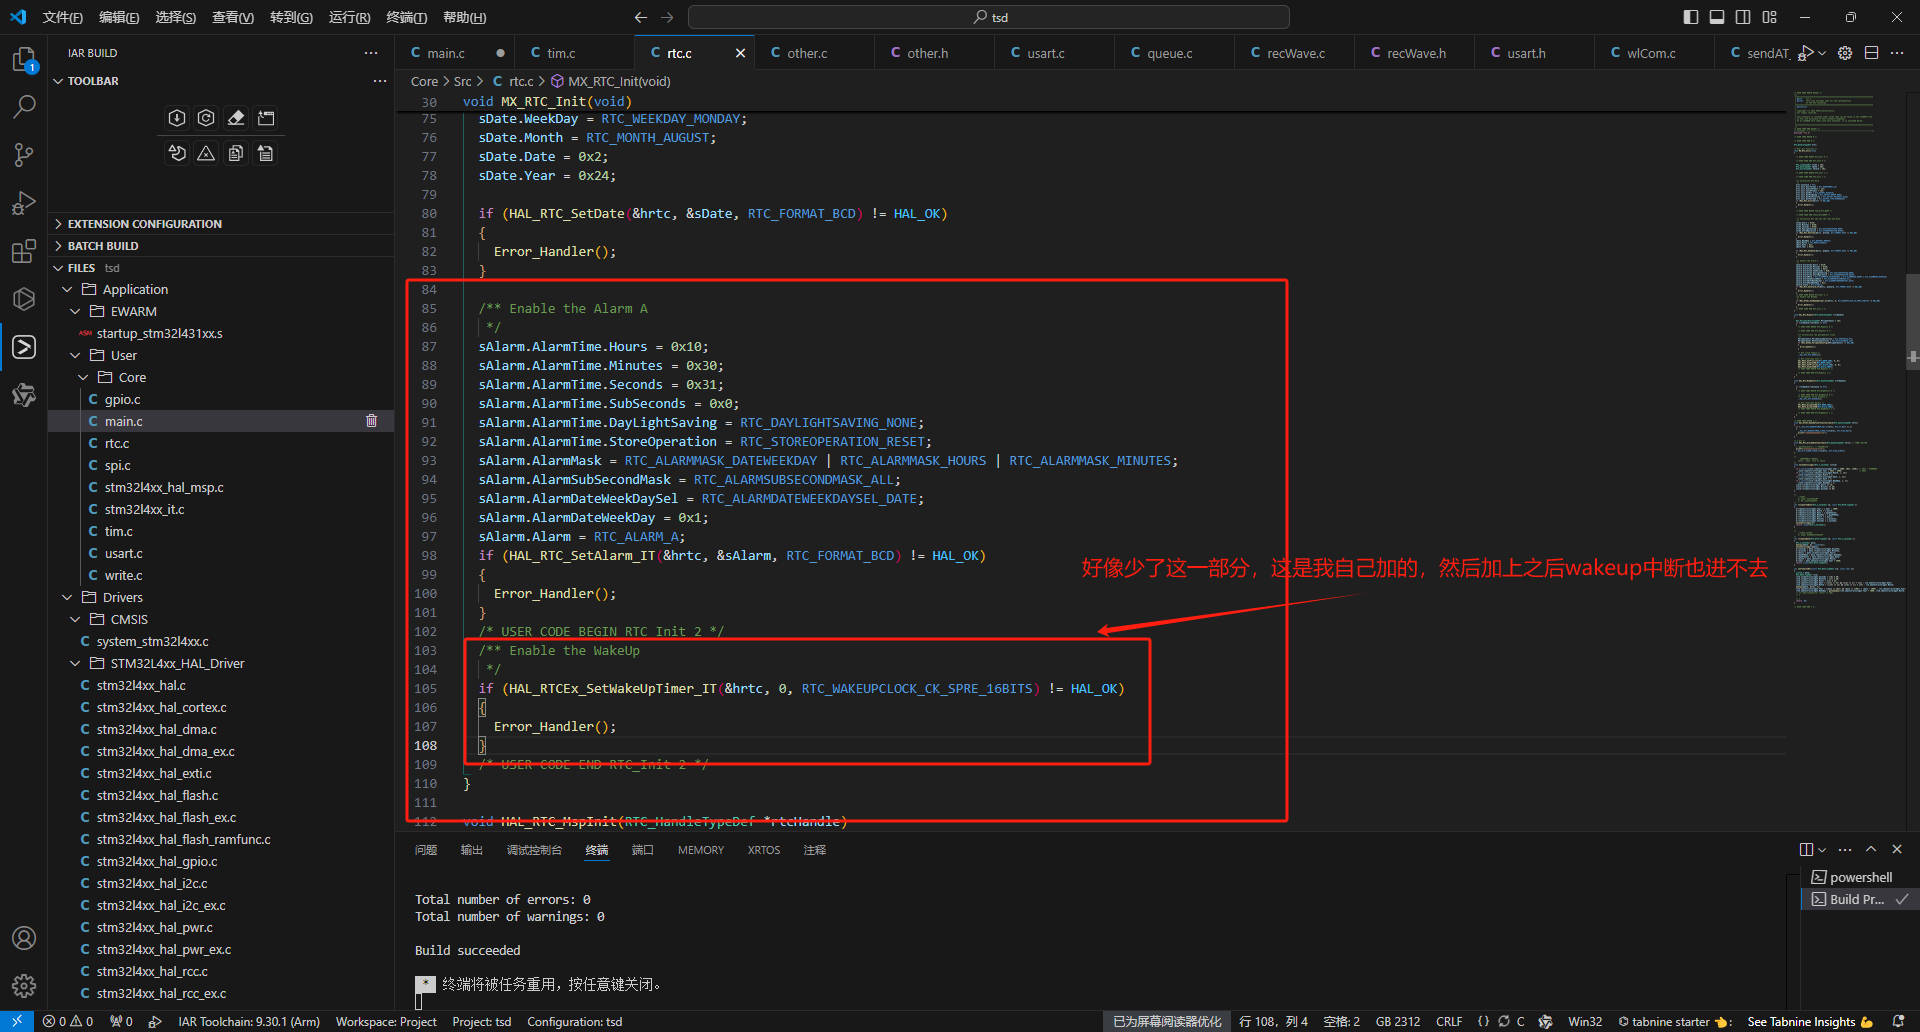Switch to the usart.c editor tab
The width and height of the screenshot is (1920, 1032).
1046,53
